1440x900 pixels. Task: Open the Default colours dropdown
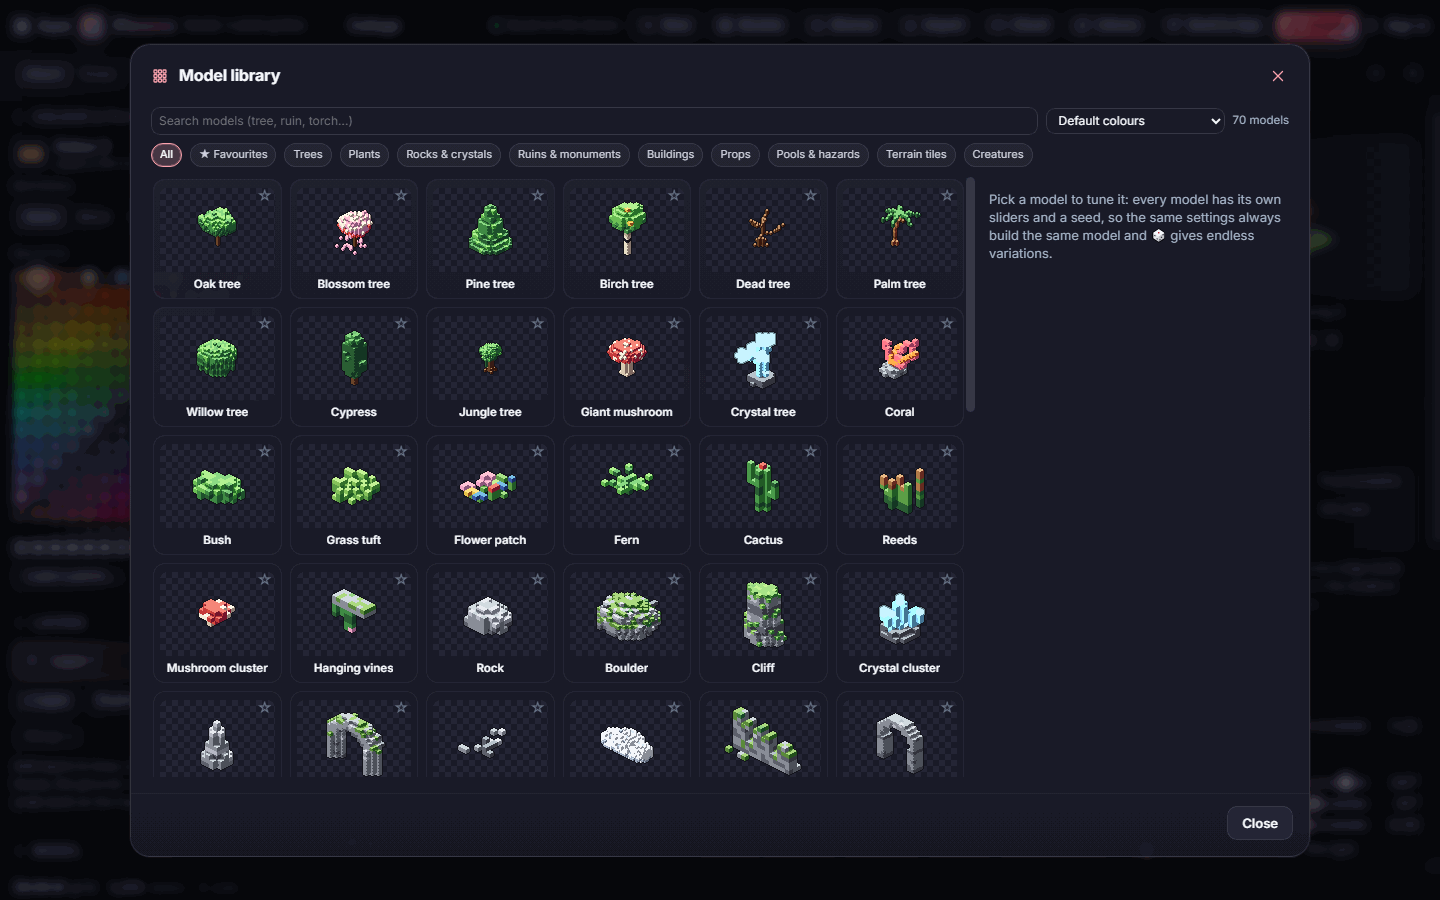(1135, 121)
